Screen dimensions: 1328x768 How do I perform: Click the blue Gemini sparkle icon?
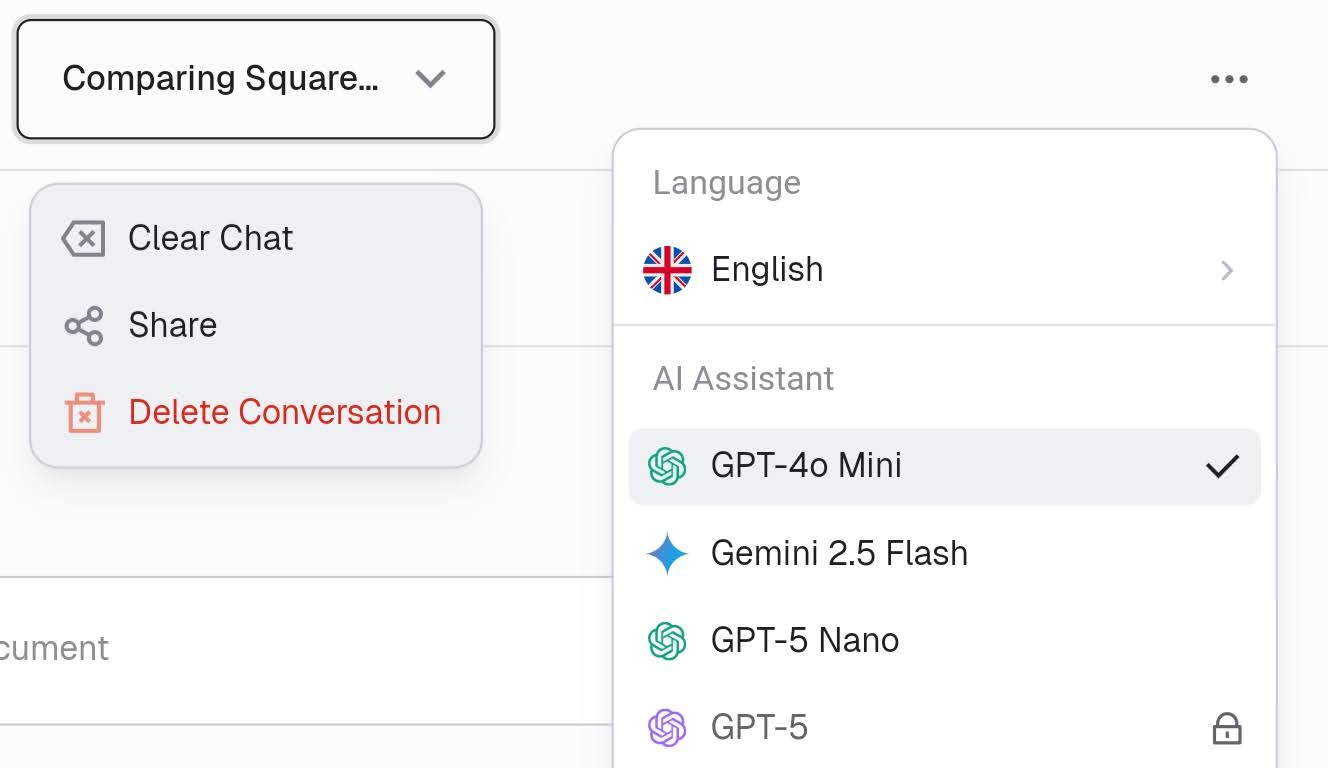point(667,553)
